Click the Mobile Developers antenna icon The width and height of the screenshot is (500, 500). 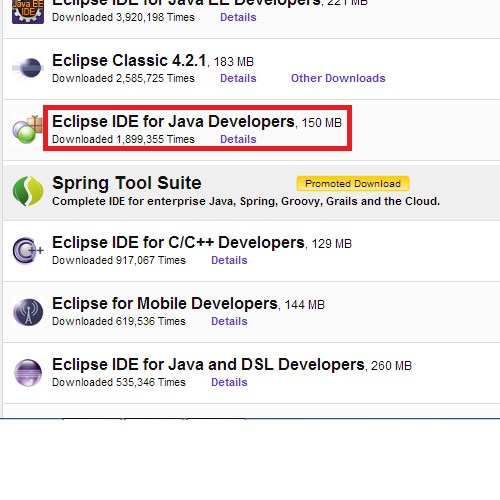point(28,312)
